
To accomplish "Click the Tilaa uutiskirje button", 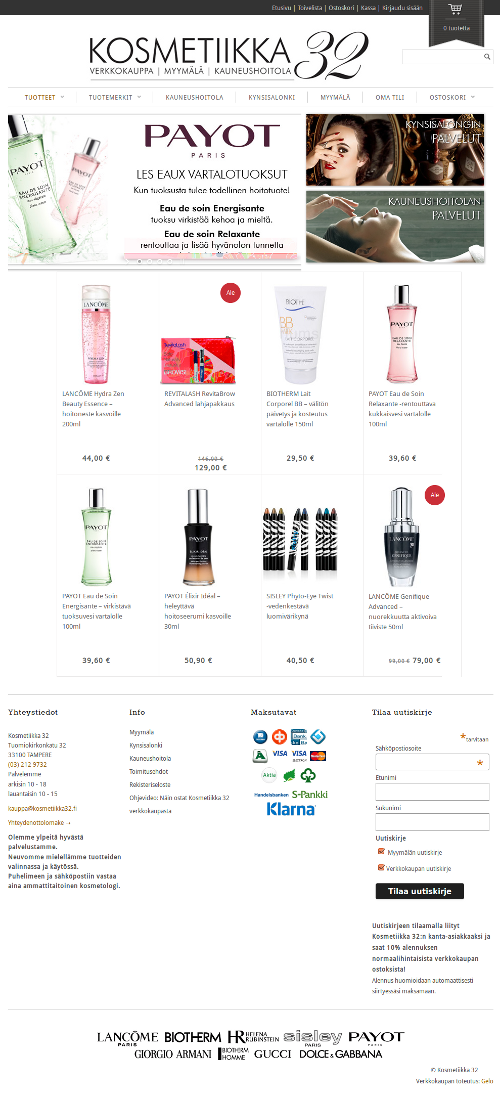I will [420, 891].
